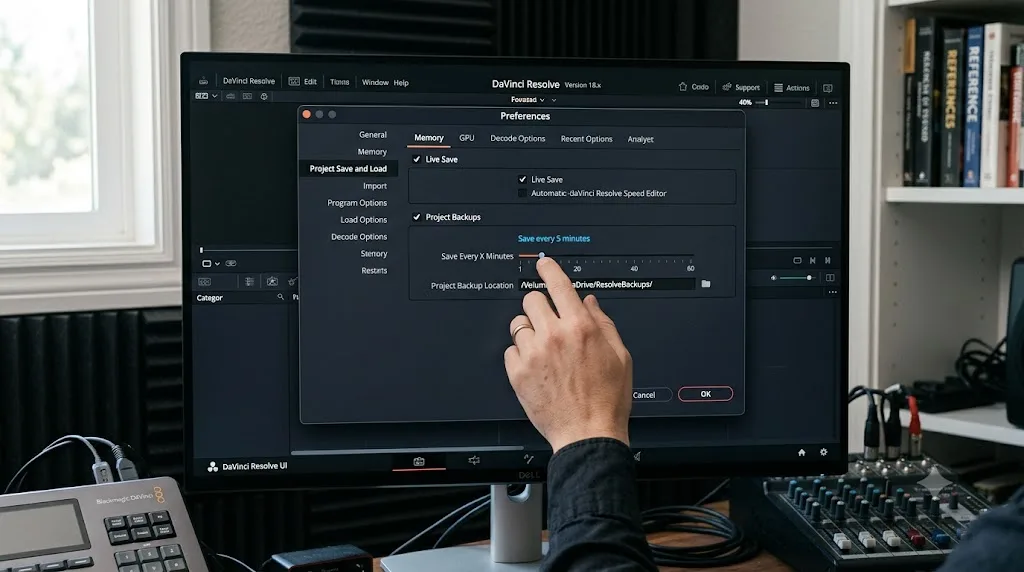The image size is (1024, 572).
Task: Enable Automatic-daVinci Resolve Speed Editor checkbox
Action: 522,193
